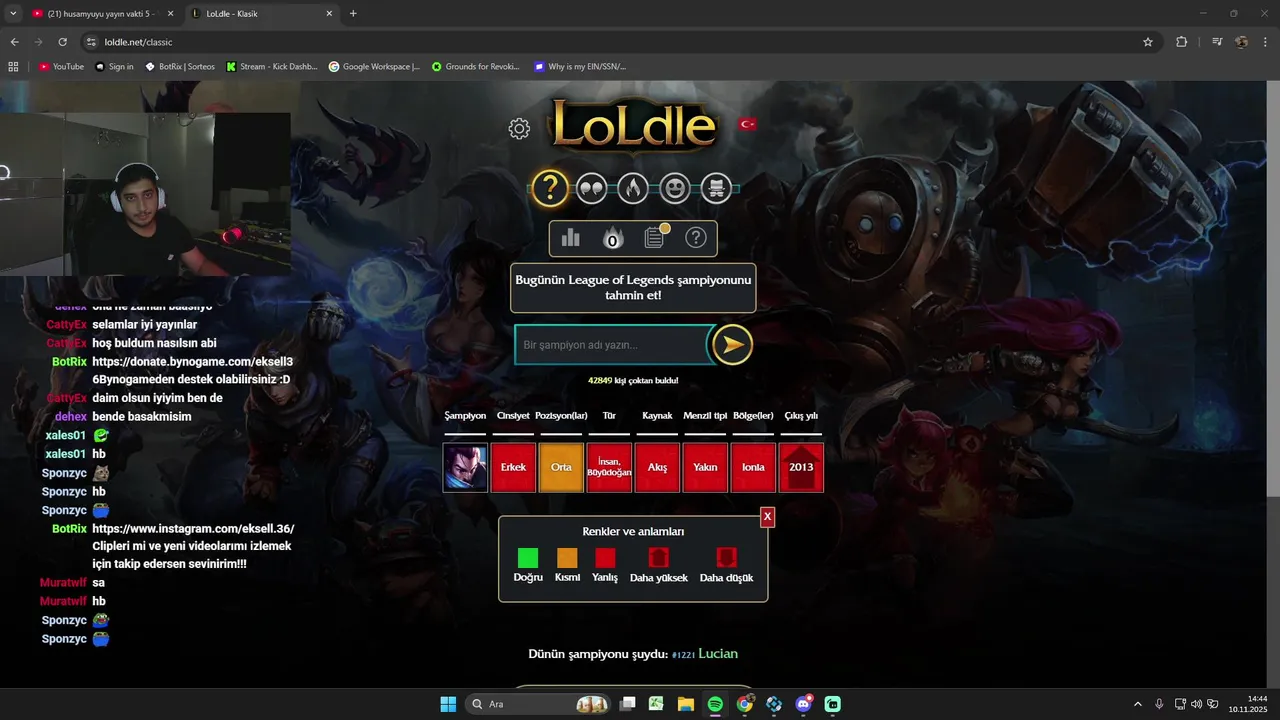This screenshot has width=1280, height=720.
Task: Click the Yasuo champion portrait
Action: pyautogui.click(x=465, y=468)
